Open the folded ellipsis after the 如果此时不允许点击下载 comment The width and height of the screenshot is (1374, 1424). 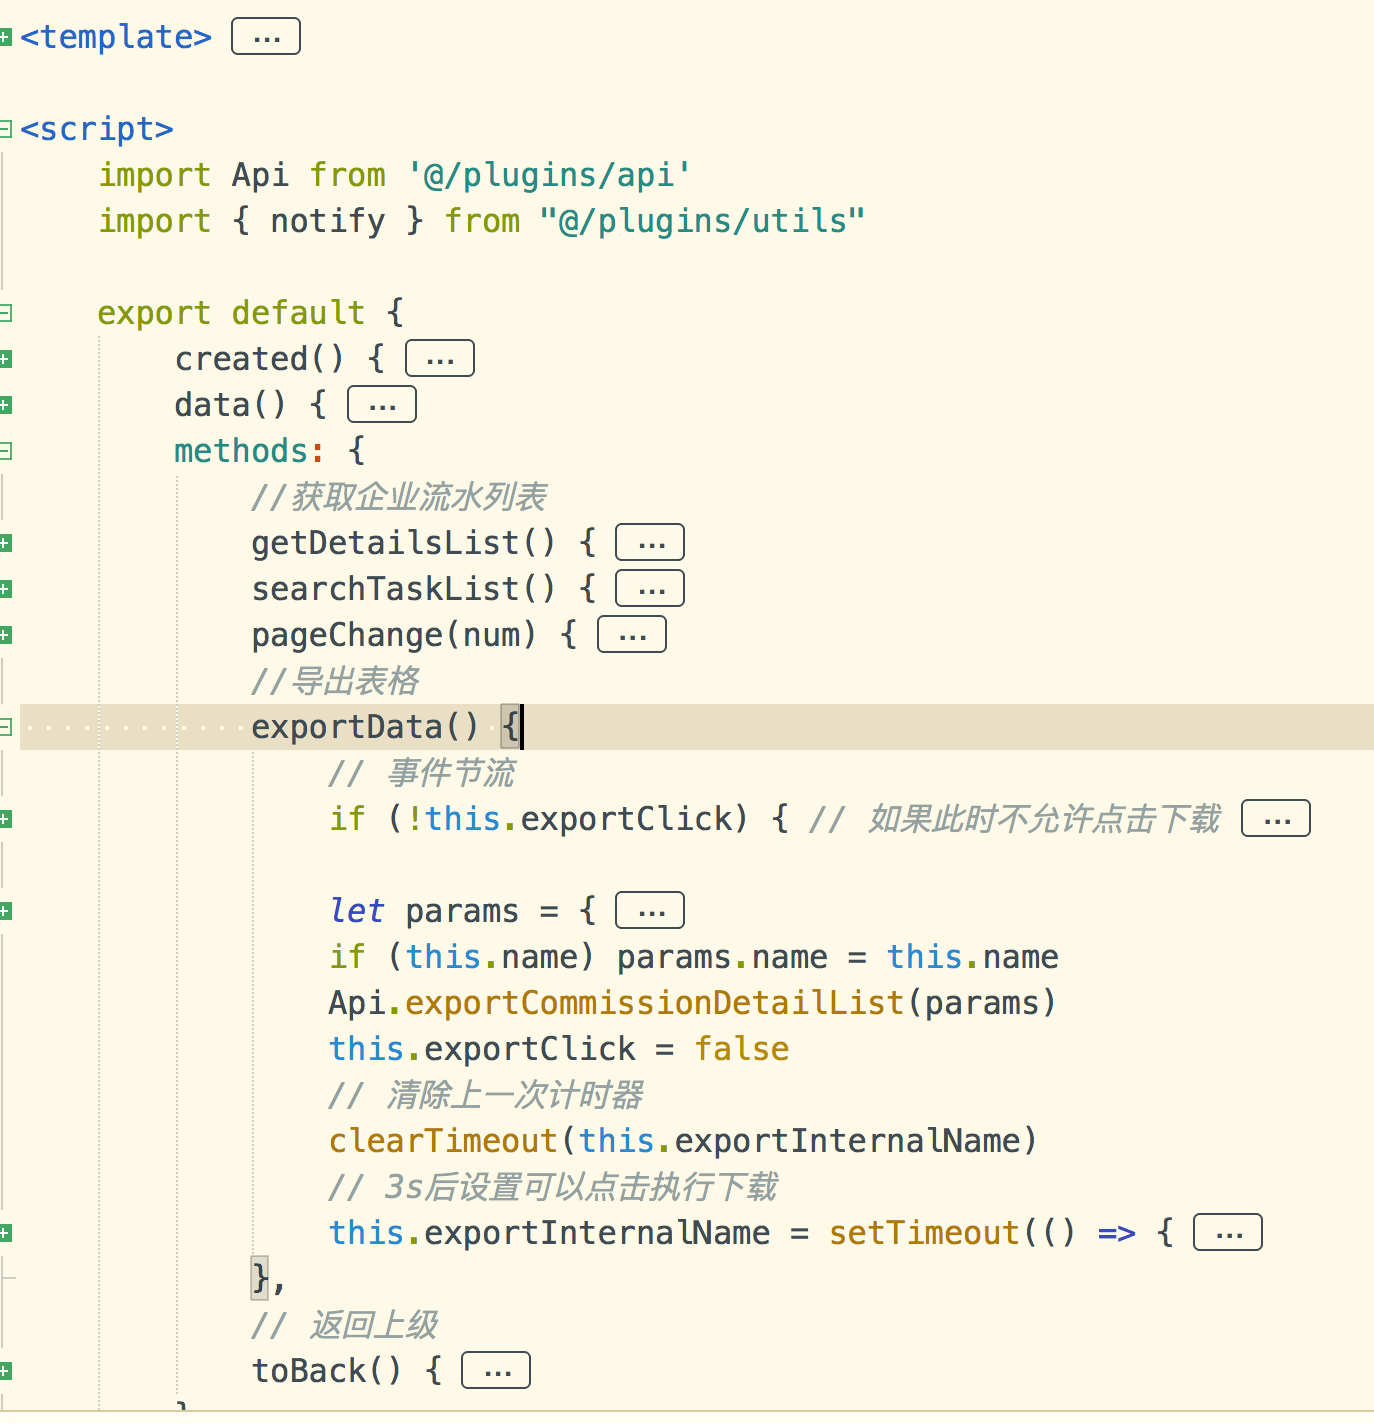[1276, 819]
